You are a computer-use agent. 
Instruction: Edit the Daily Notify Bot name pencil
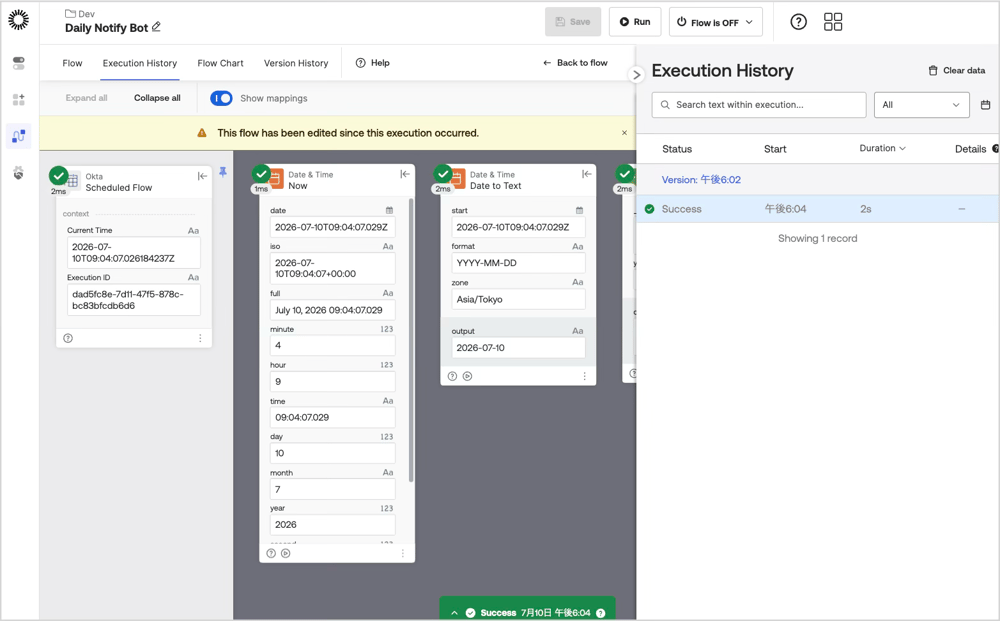156,27
